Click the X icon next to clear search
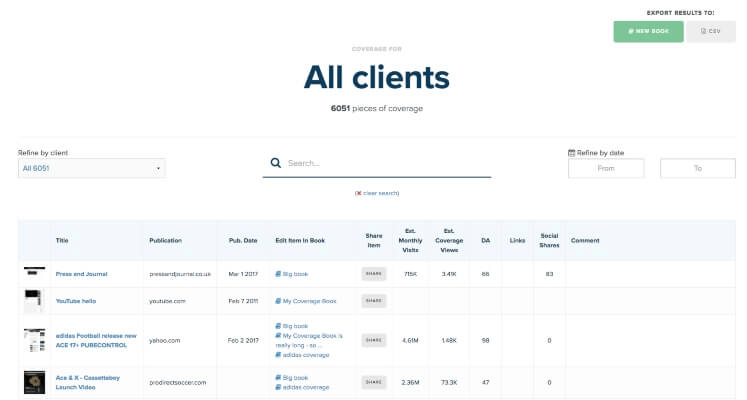 [358, 193]
